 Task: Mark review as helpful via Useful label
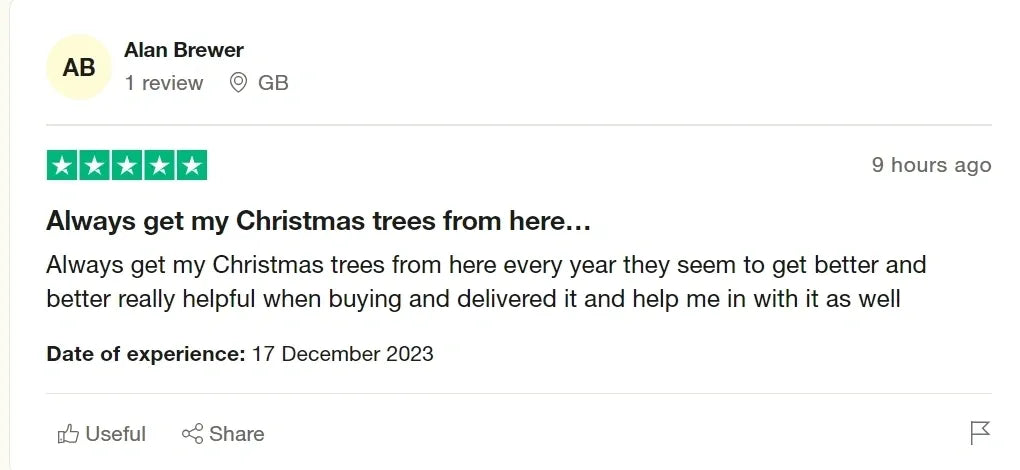coord(116,434)
